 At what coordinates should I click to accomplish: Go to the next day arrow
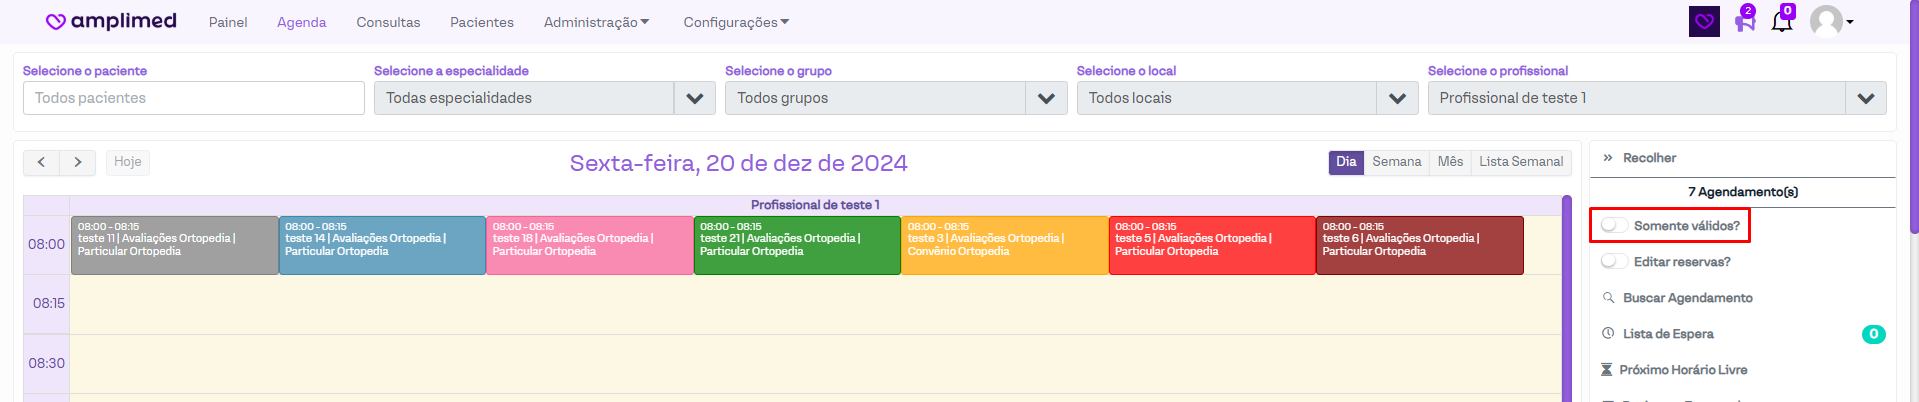[78, 162]
